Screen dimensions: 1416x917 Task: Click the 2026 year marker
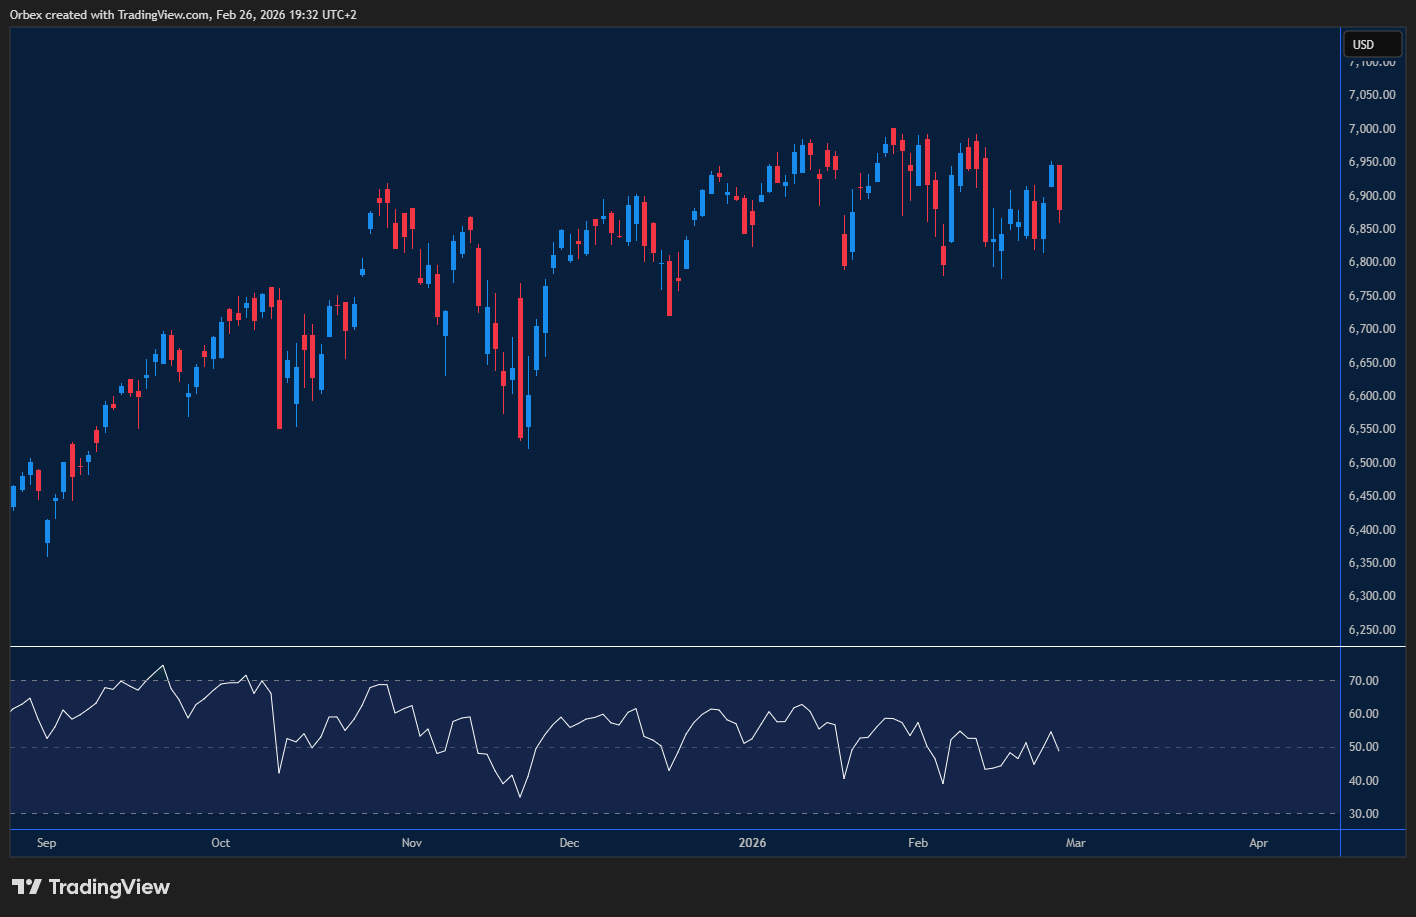752,843
